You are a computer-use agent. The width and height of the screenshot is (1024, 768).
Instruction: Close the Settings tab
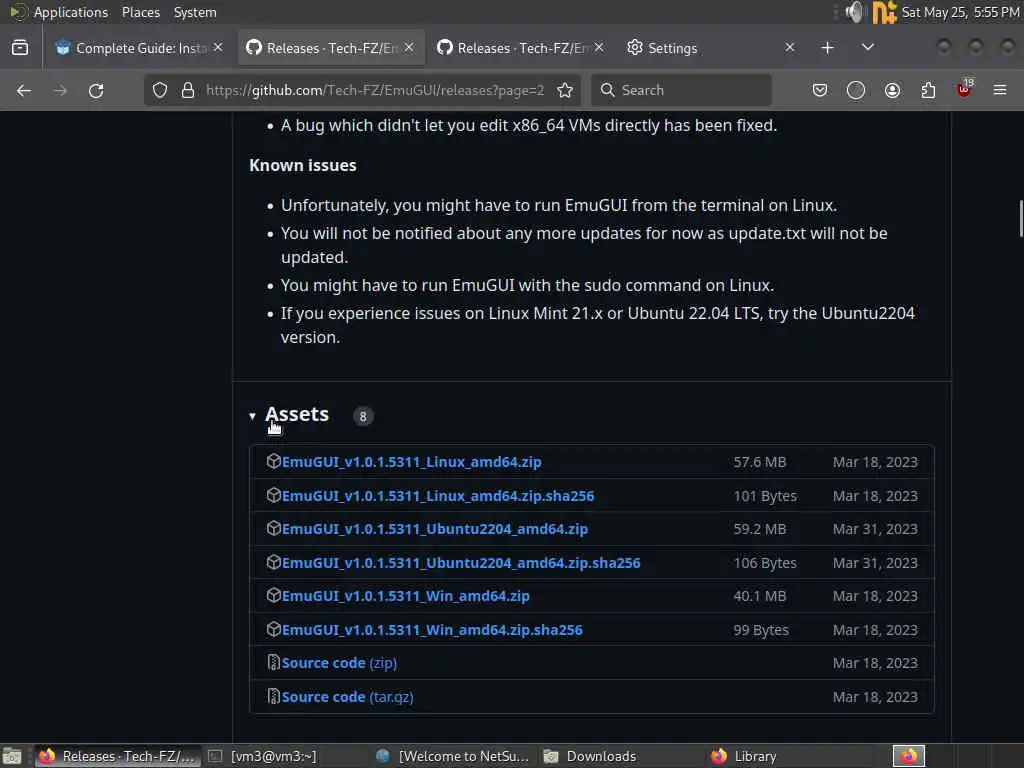[x=790, y=48]
